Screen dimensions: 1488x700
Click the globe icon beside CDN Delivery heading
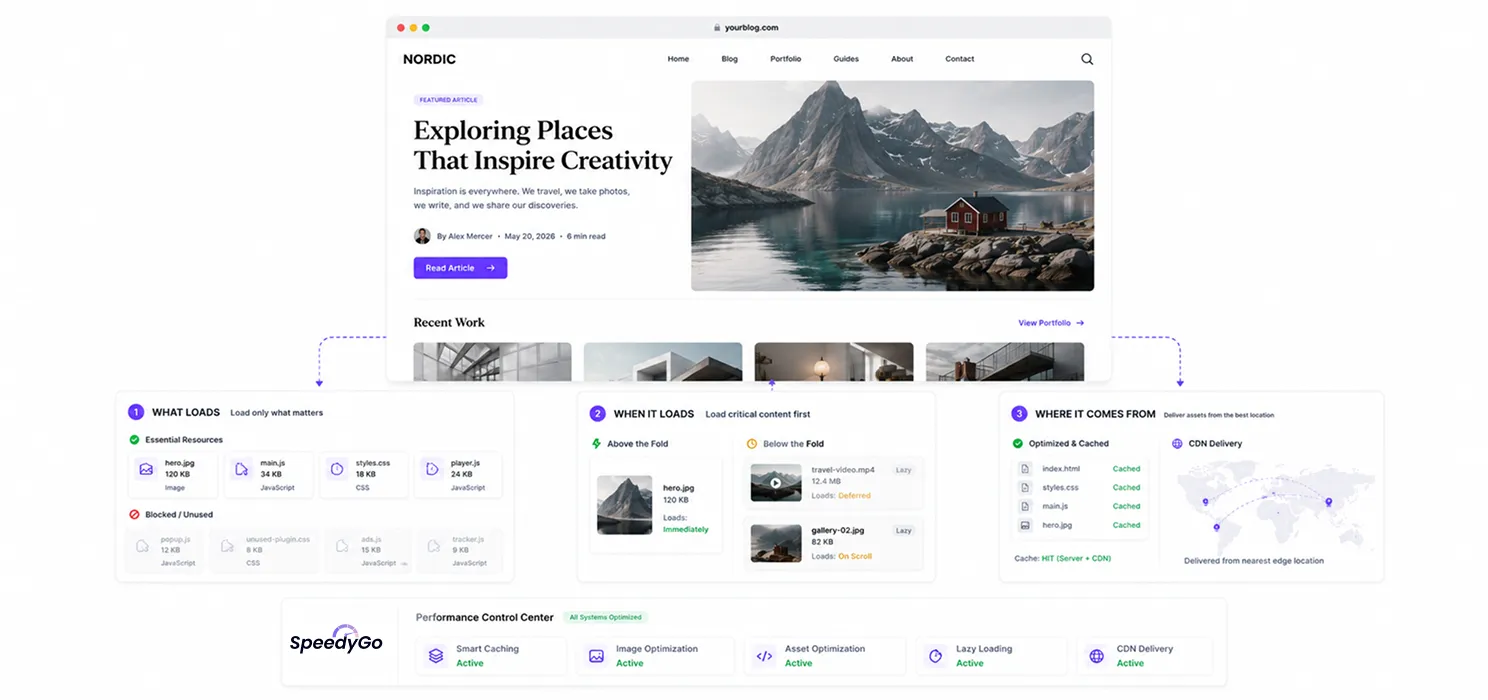1177,443
